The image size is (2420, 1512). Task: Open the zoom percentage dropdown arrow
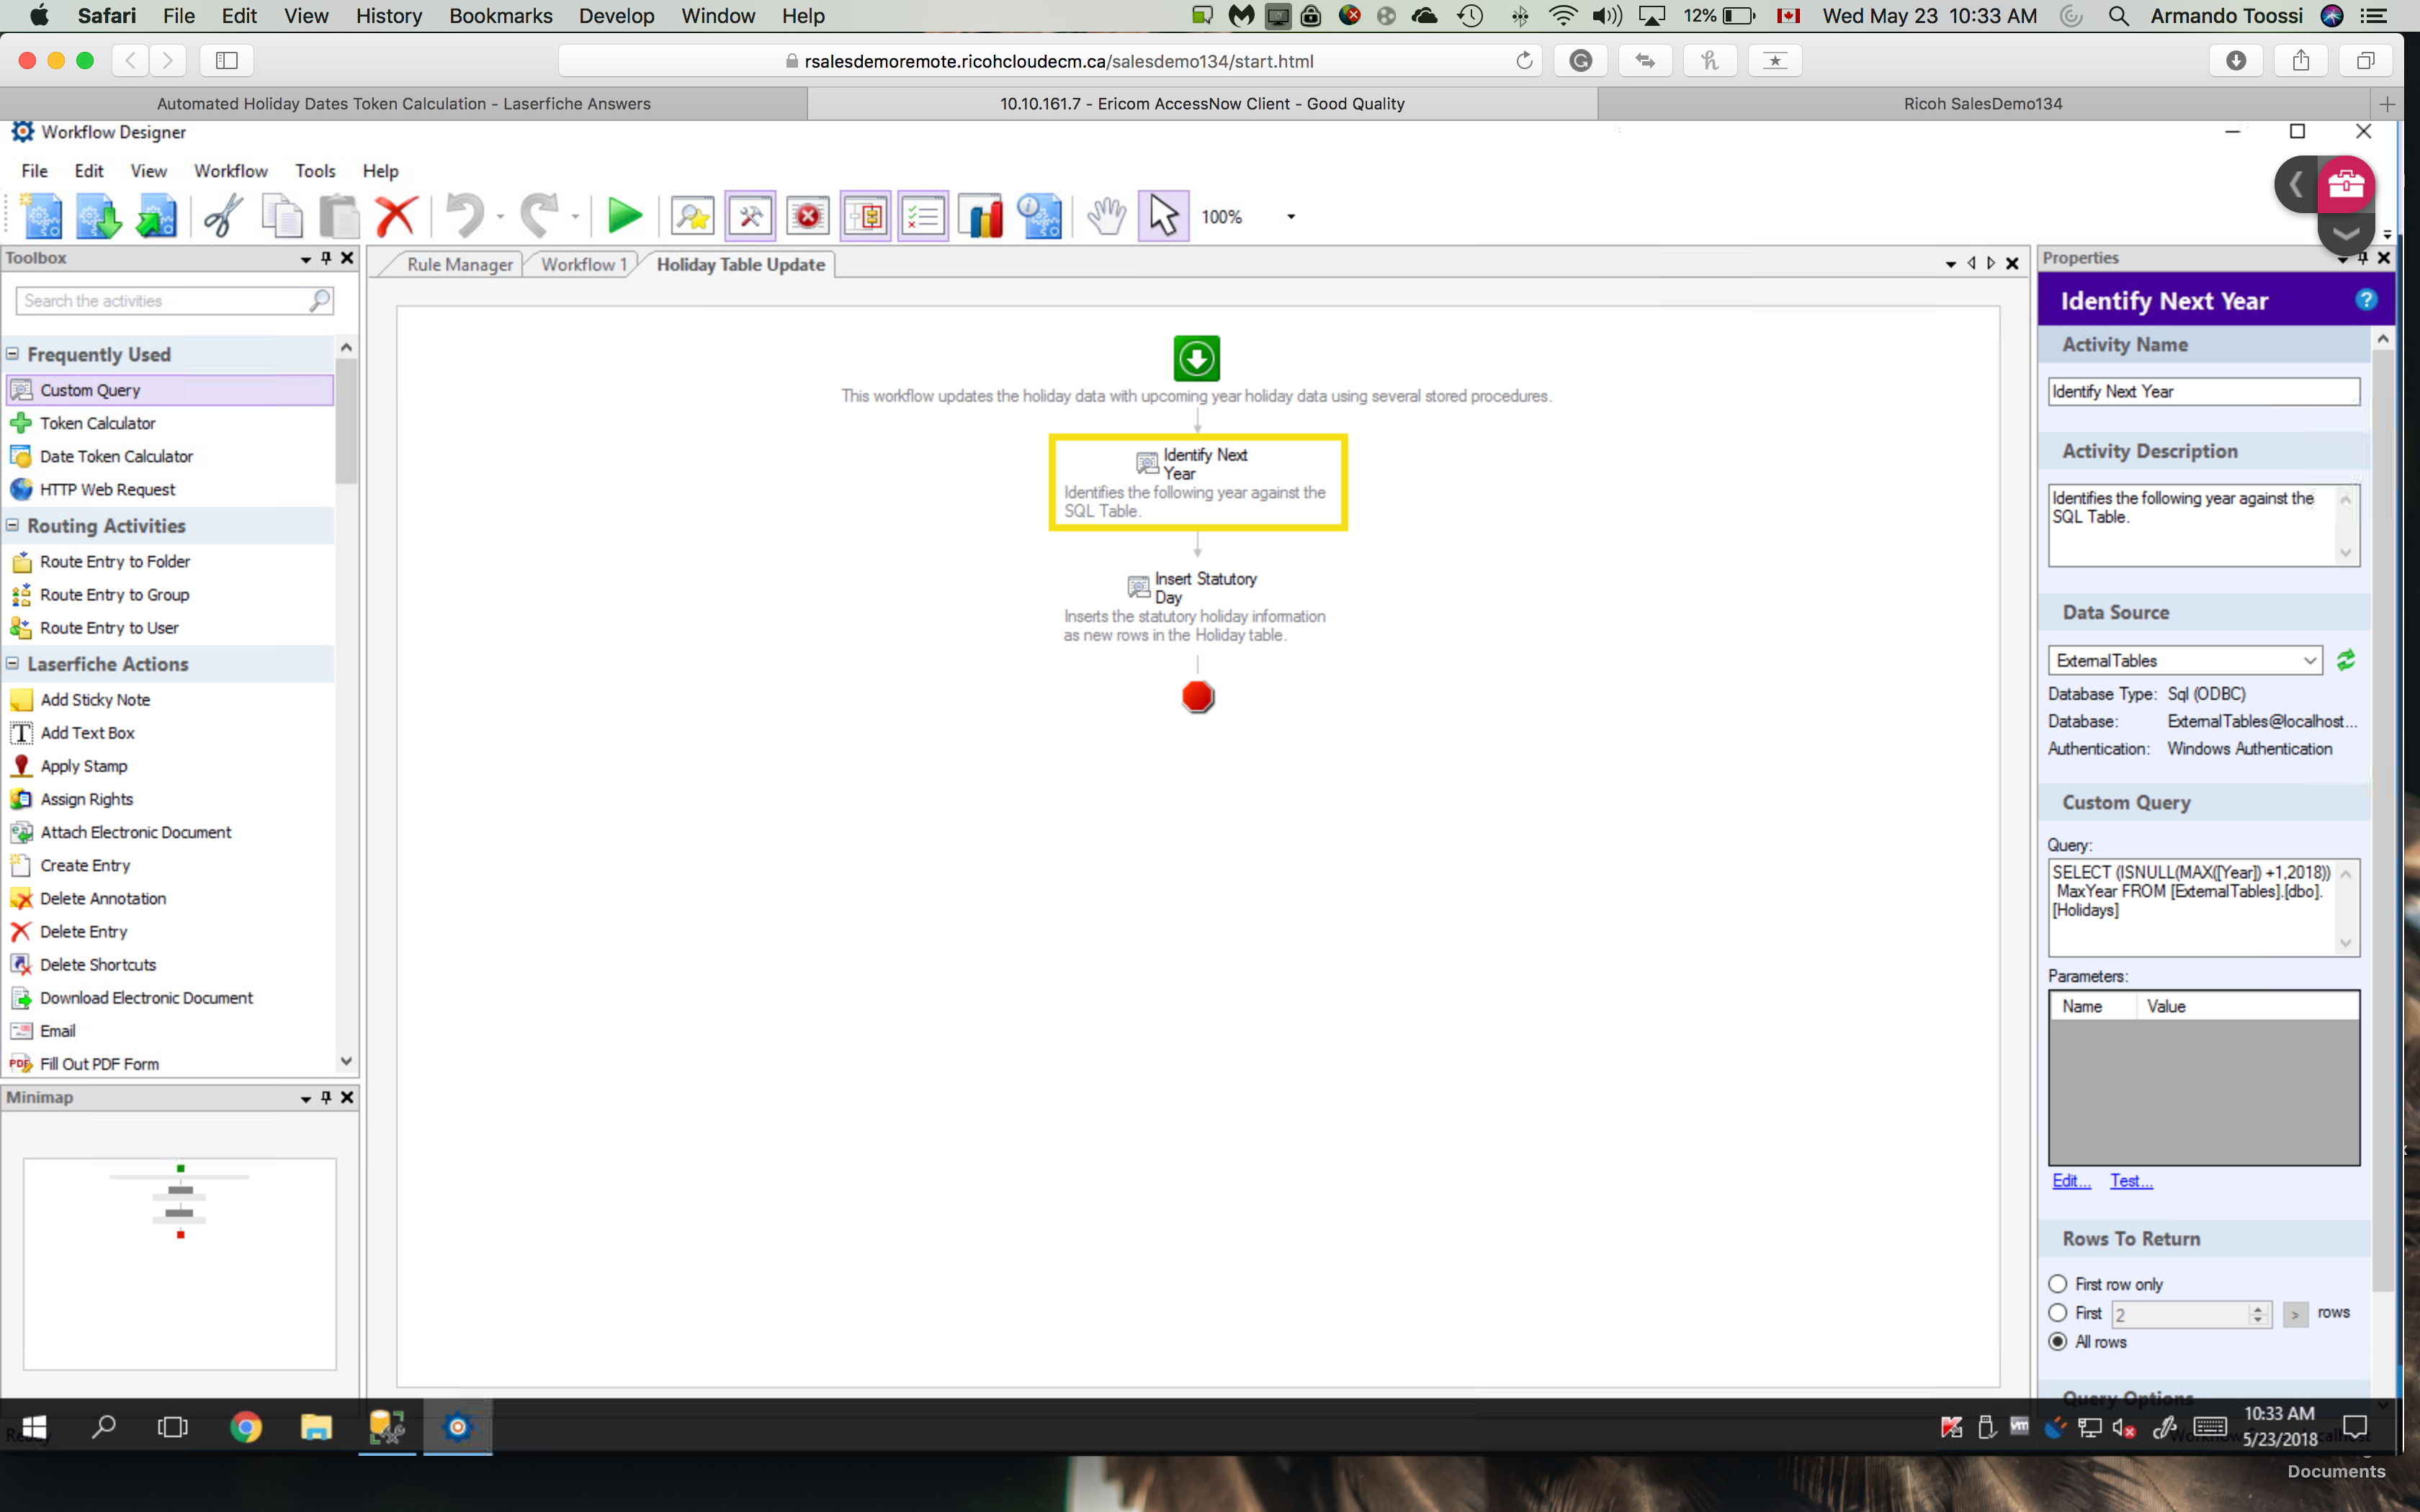[1290, 217]
